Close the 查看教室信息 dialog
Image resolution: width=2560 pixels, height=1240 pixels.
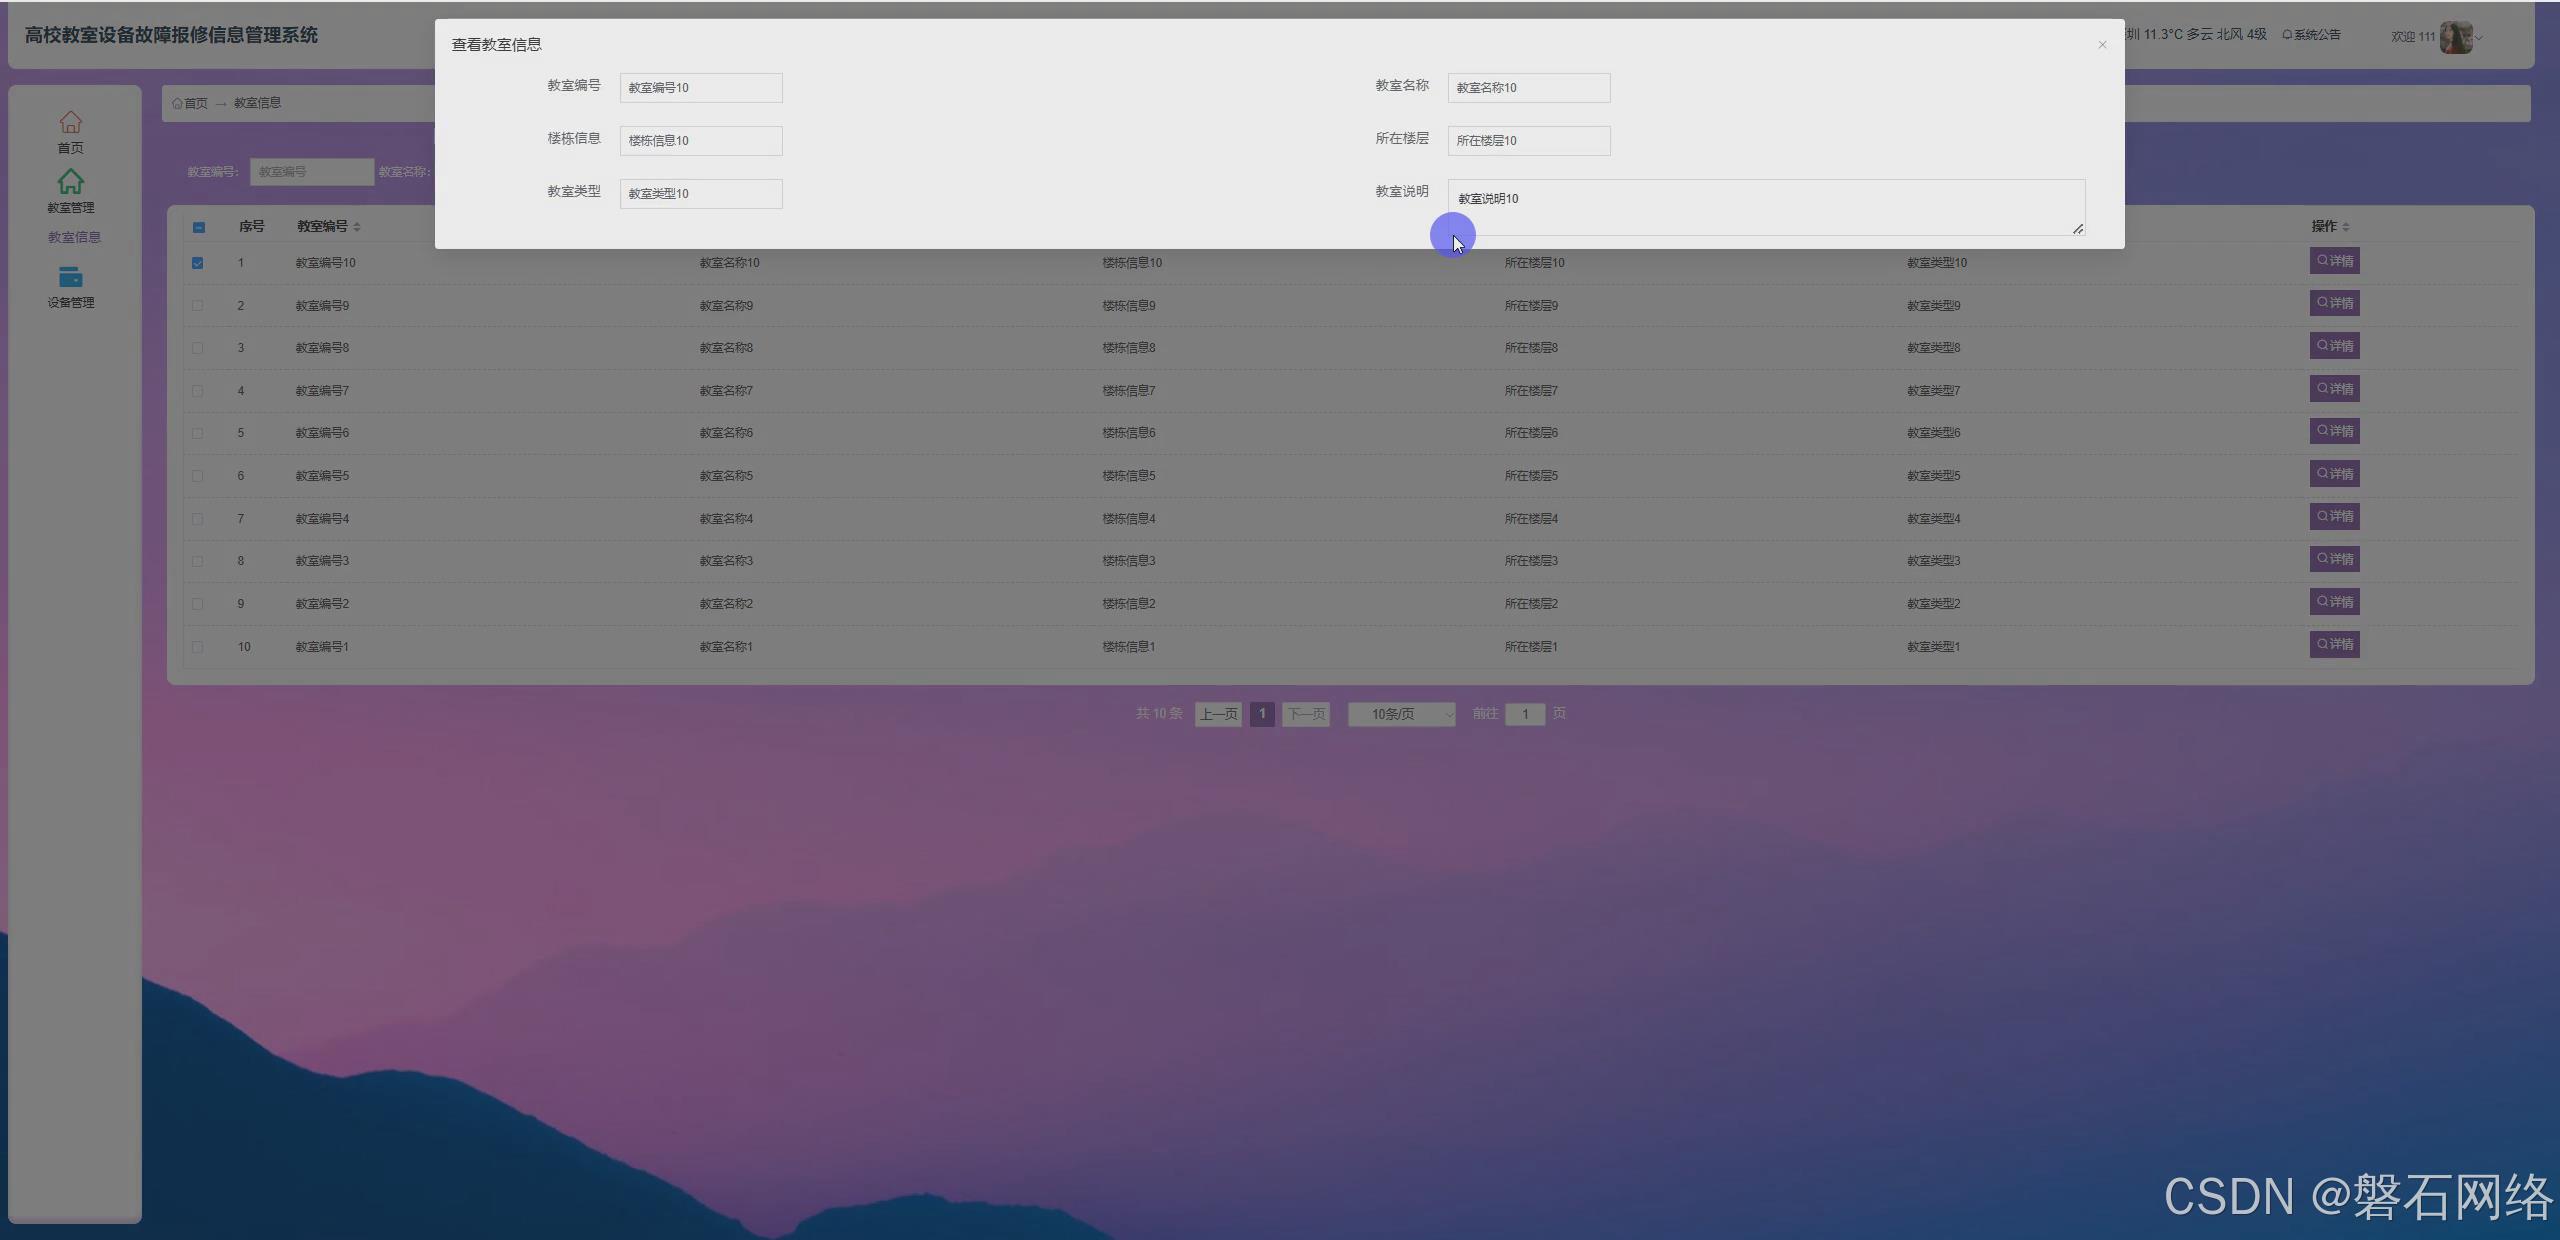point(2102,45)
